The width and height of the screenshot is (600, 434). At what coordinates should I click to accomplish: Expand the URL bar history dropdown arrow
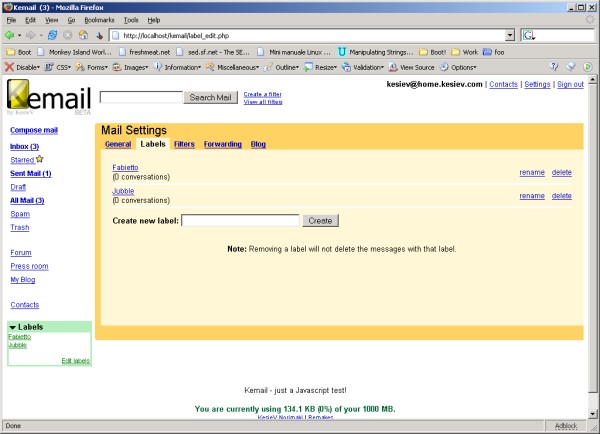(510, 36)
